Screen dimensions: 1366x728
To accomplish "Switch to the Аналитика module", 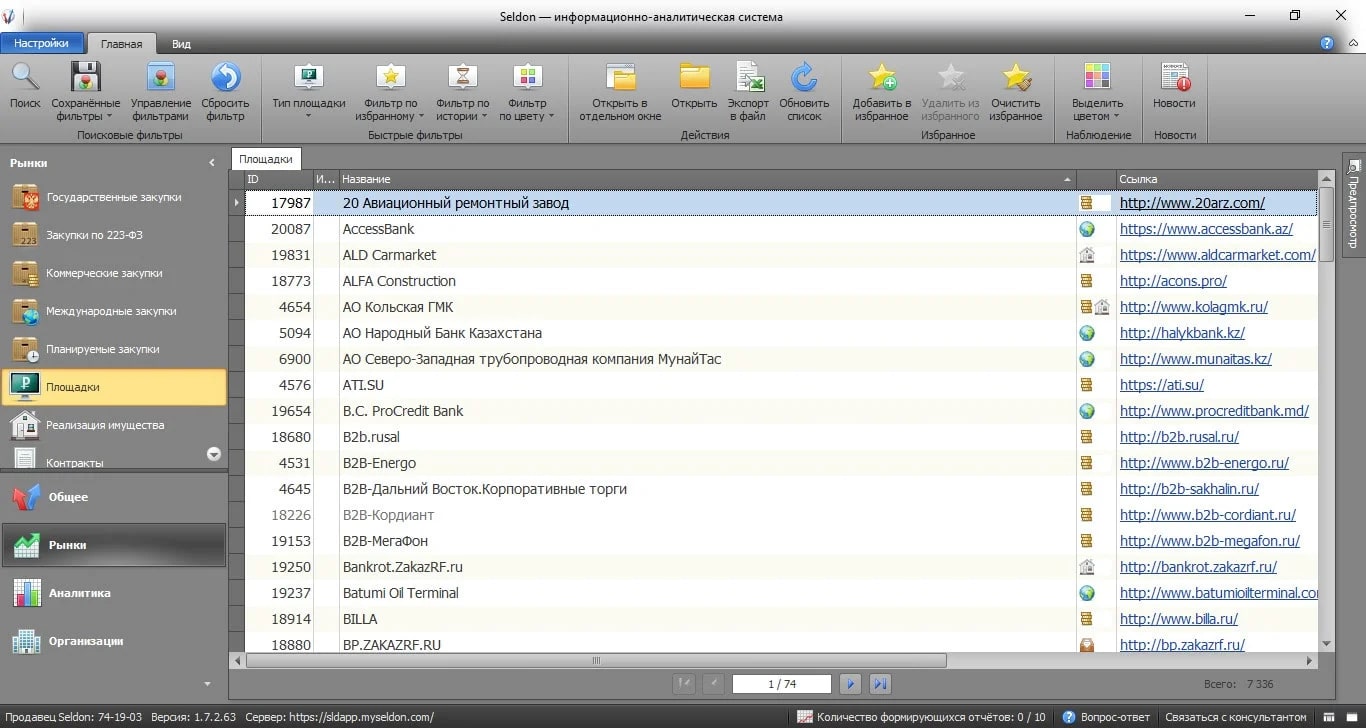I will coord(114,593).
